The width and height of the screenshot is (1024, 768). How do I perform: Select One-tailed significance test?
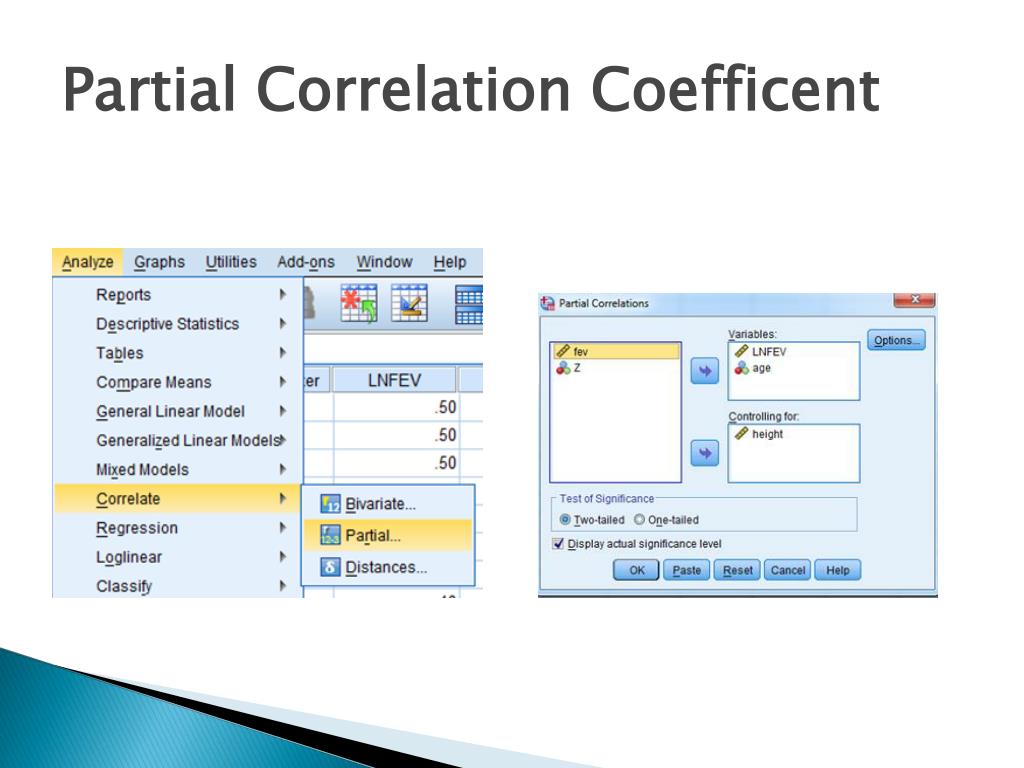[666, 520]
